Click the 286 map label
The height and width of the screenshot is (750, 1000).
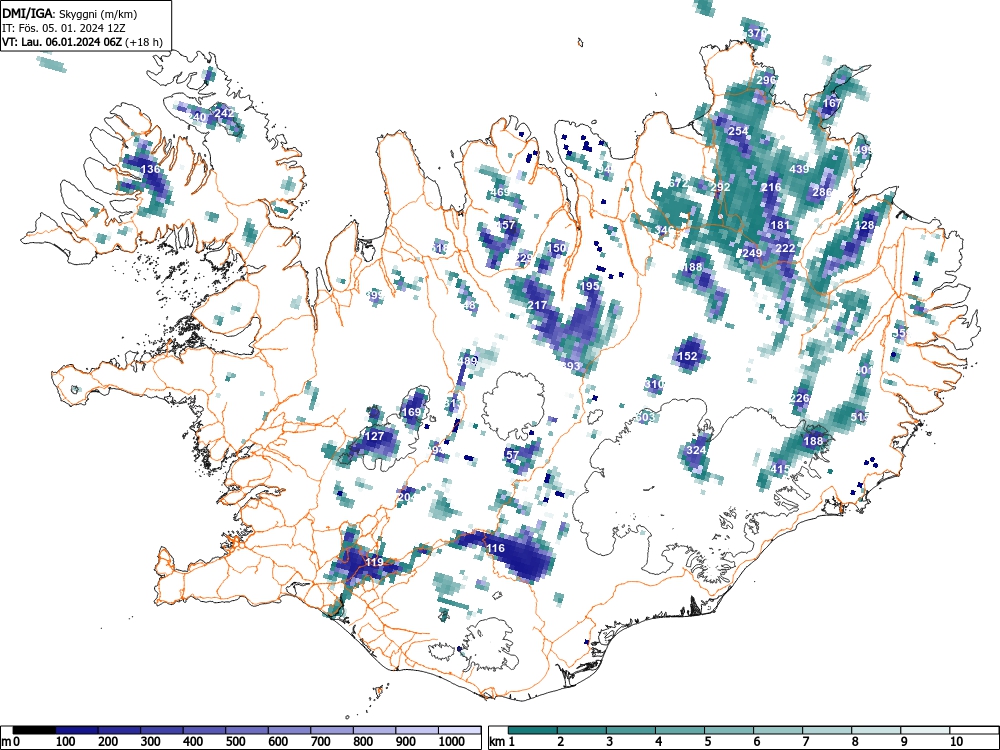[x=822, y=192]
